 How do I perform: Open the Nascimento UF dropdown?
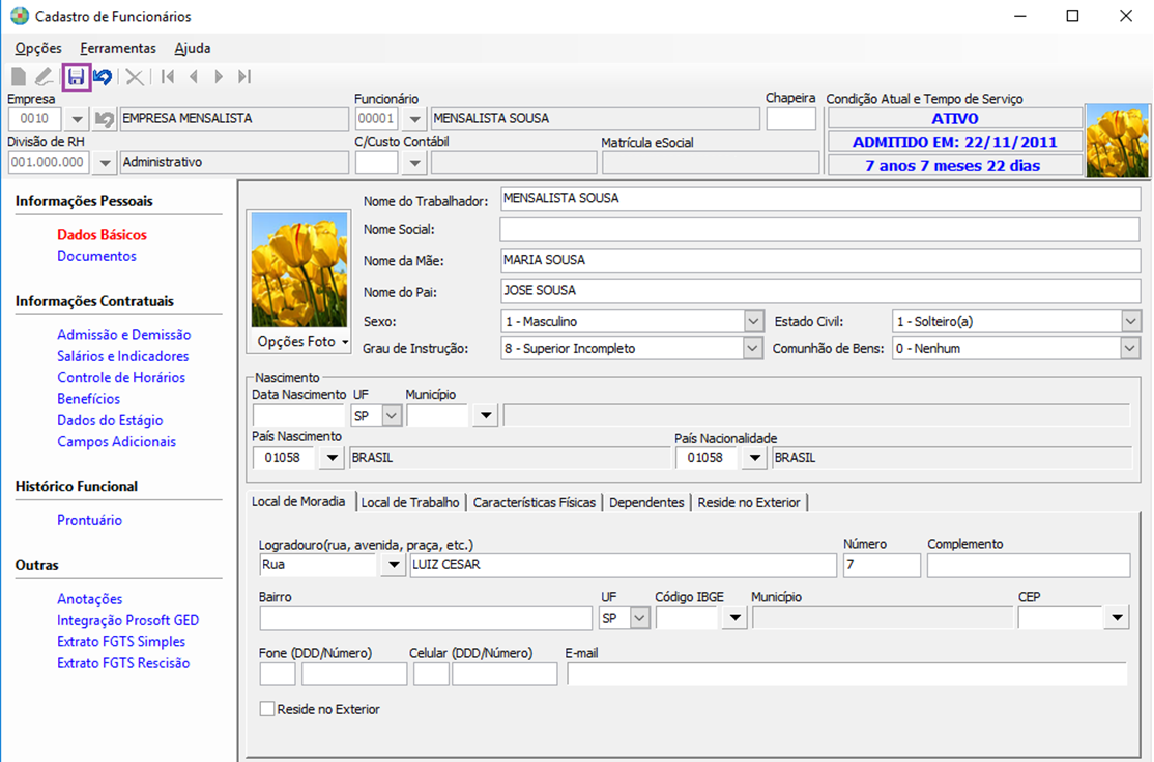pyautogui.click(x=392, y=416)
